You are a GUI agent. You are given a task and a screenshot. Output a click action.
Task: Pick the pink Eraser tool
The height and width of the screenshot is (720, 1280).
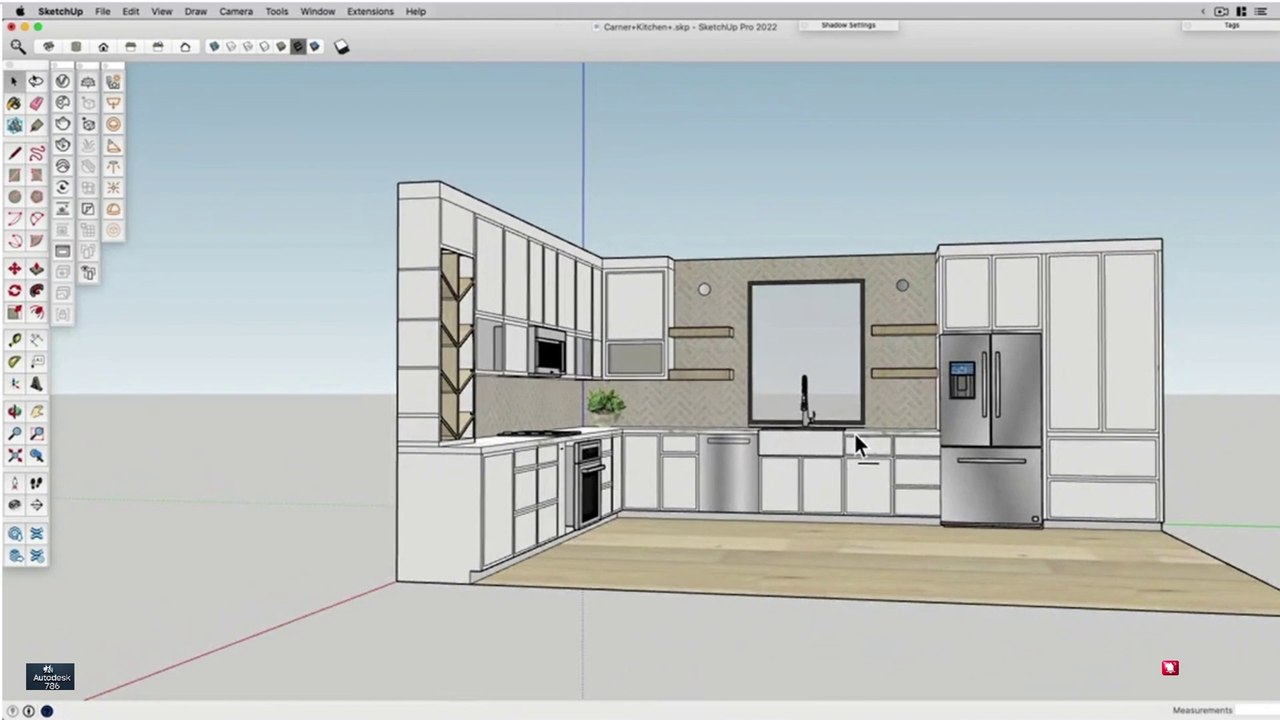tap(36, 104)
